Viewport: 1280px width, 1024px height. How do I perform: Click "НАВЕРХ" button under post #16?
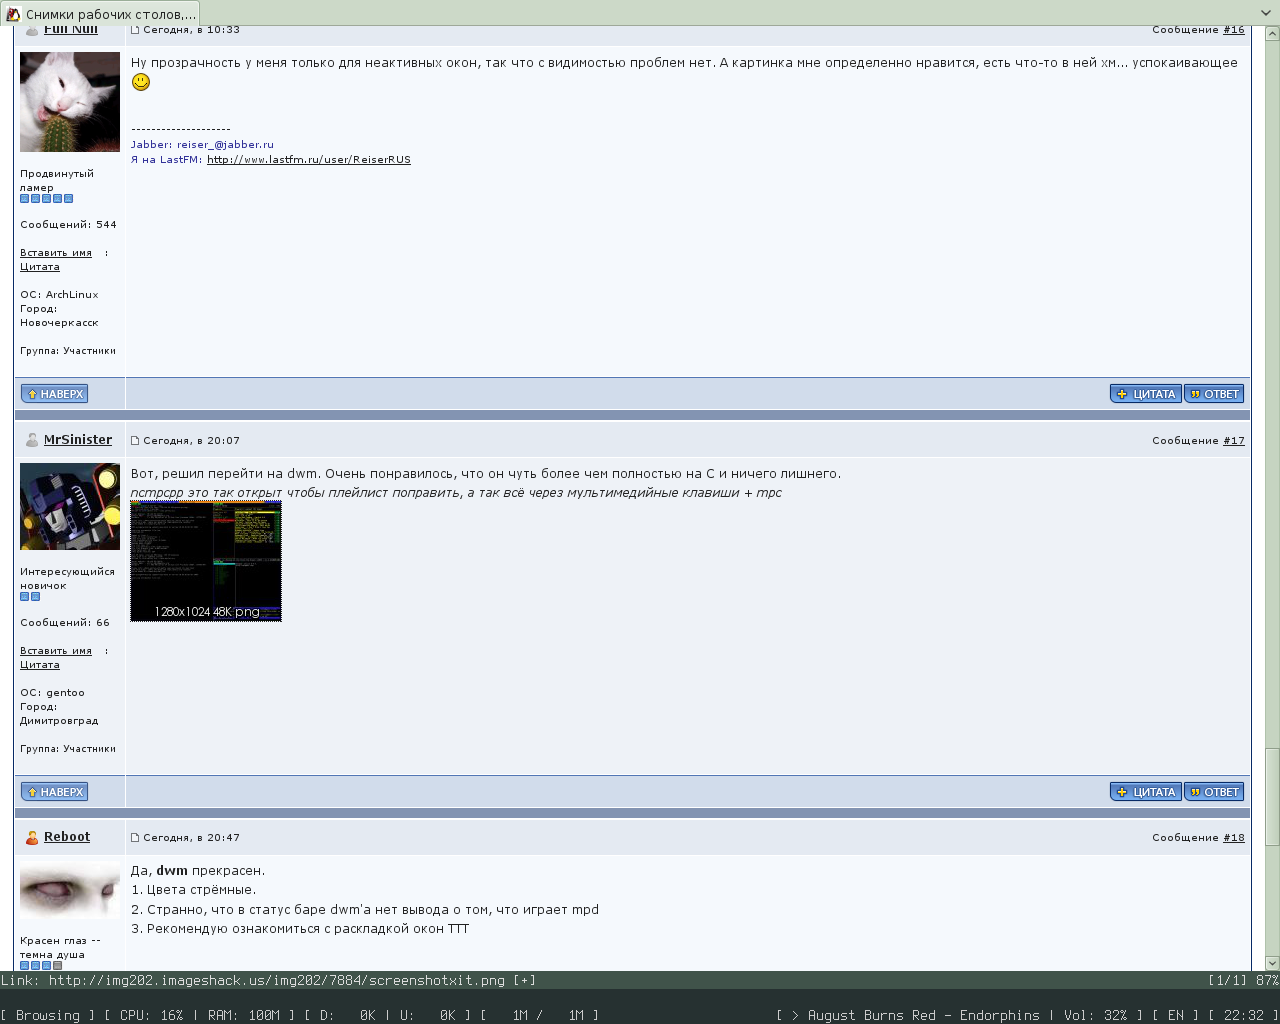point(55,394)
